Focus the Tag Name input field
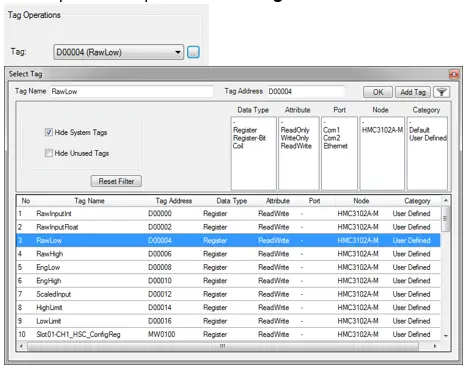467x367 pixels. pos(131,91)
